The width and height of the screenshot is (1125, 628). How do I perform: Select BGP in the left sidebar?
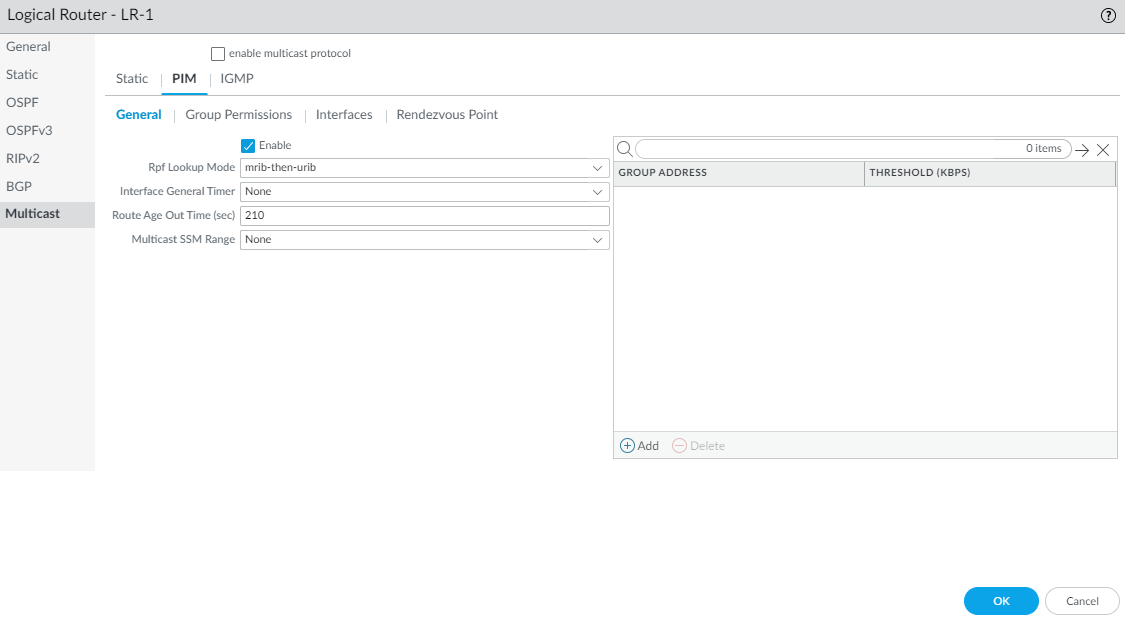20,186
